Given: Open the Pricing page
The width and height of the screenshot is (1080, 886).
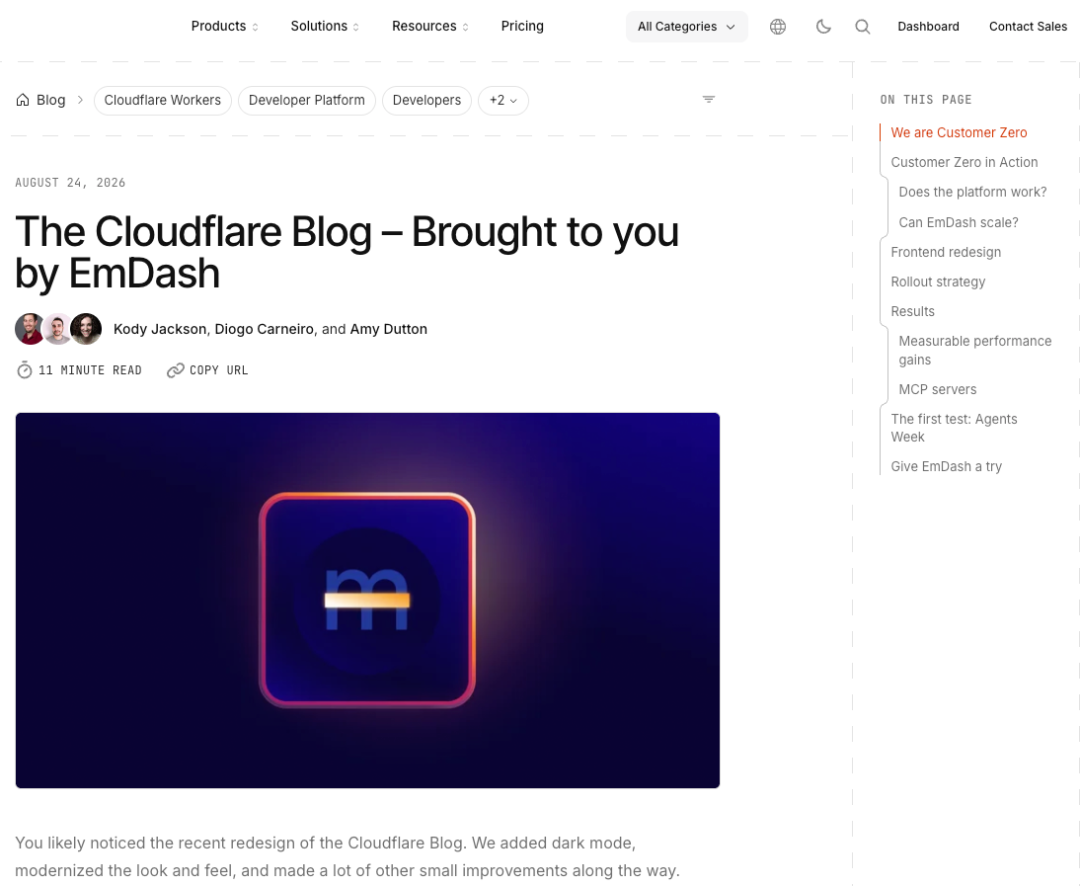Looking at the screenshot, I should pos(522,26).
